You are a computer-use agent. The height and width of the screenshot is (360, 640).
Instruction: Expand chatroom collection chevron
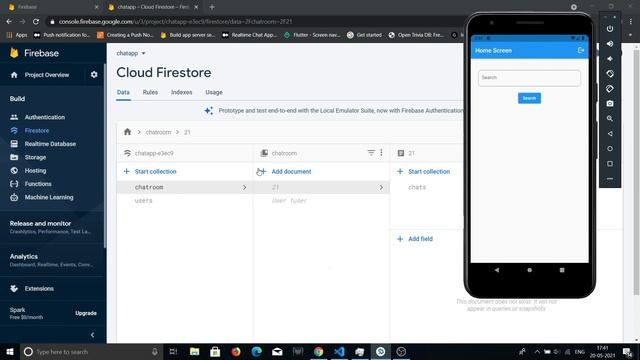click(x=244, y=187)
